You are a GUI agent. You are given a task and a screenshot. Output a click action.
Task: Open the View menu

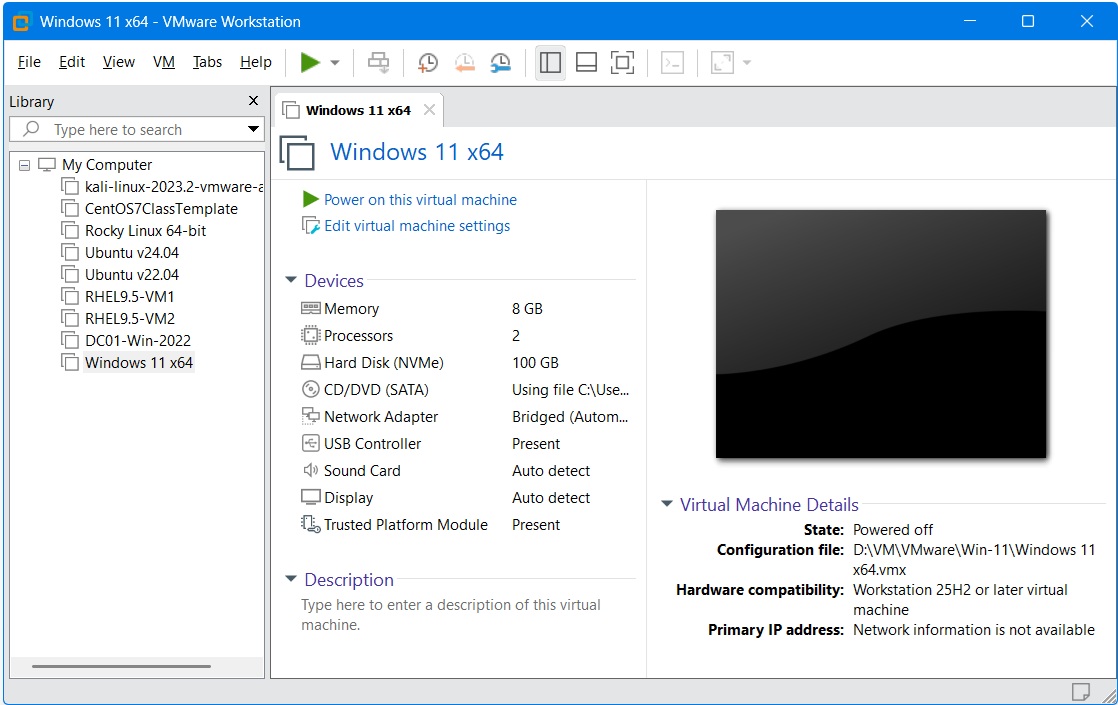pos(118,62)
